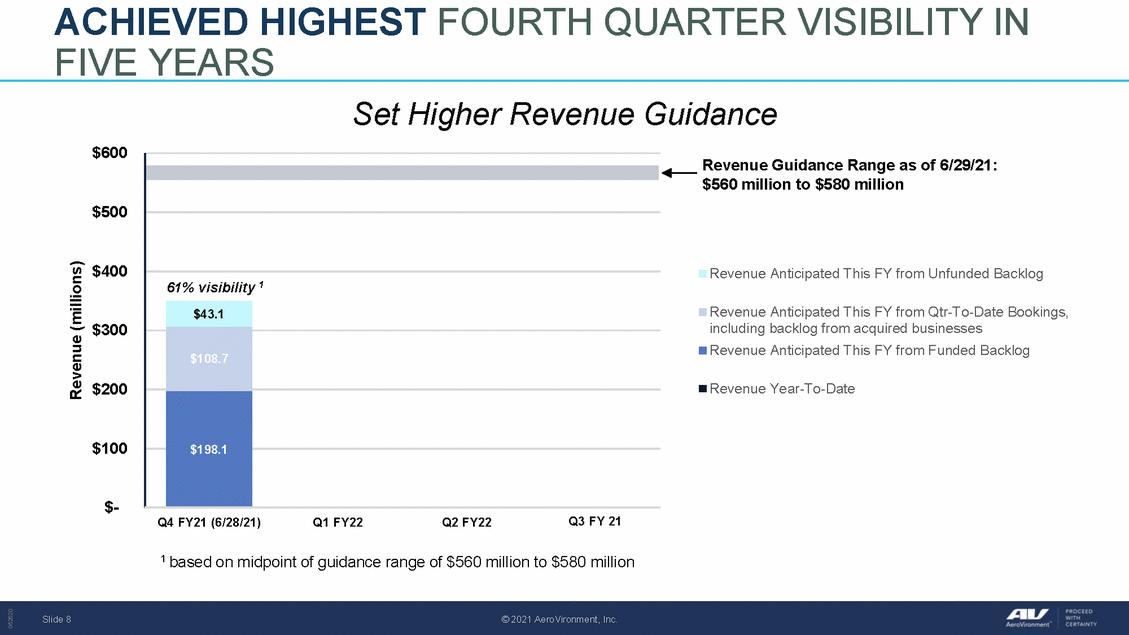Click the AeroVironment AV logo
The image size is (1129, 635).
click(x=1028, y=618)
